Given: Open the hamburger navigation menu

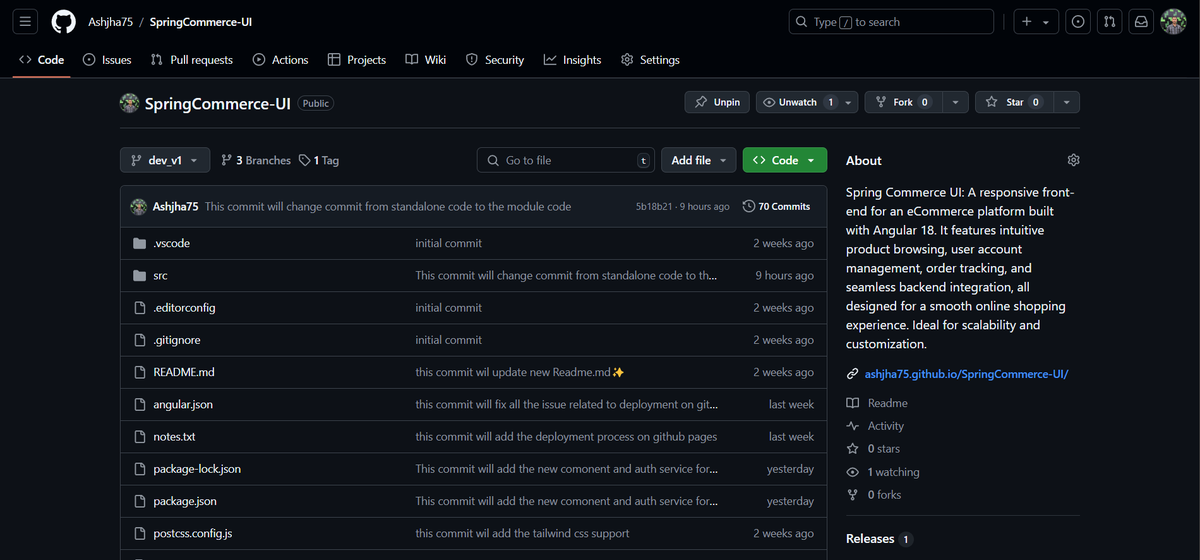Looking at the screenshot, I should [26, 22].
